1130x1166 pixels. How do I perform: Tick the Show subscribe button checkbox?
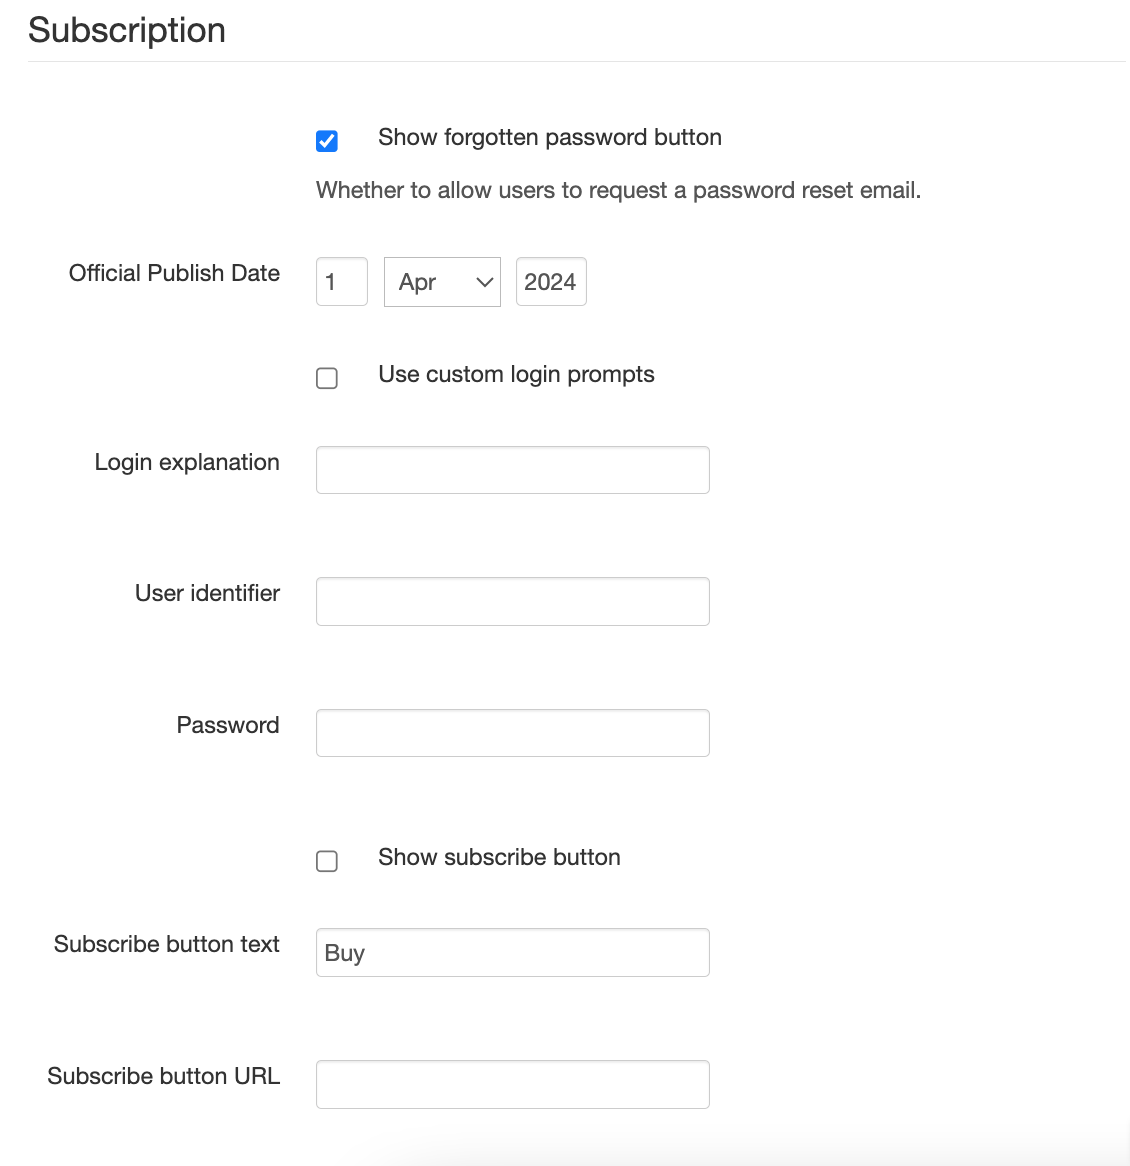[327, 861]
